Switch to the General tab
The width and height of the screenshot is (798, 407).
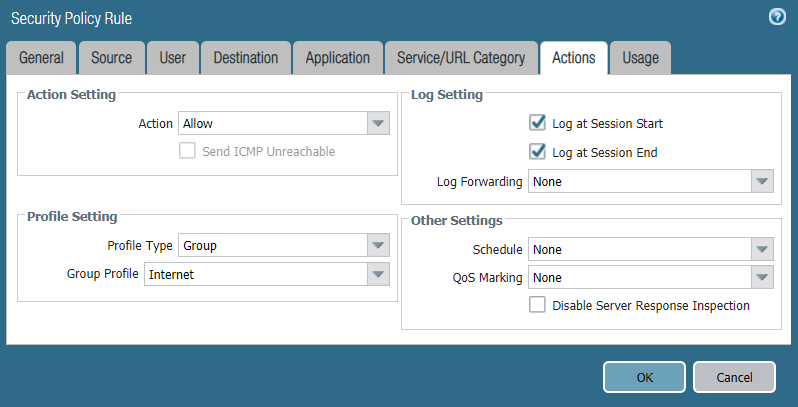41,58
